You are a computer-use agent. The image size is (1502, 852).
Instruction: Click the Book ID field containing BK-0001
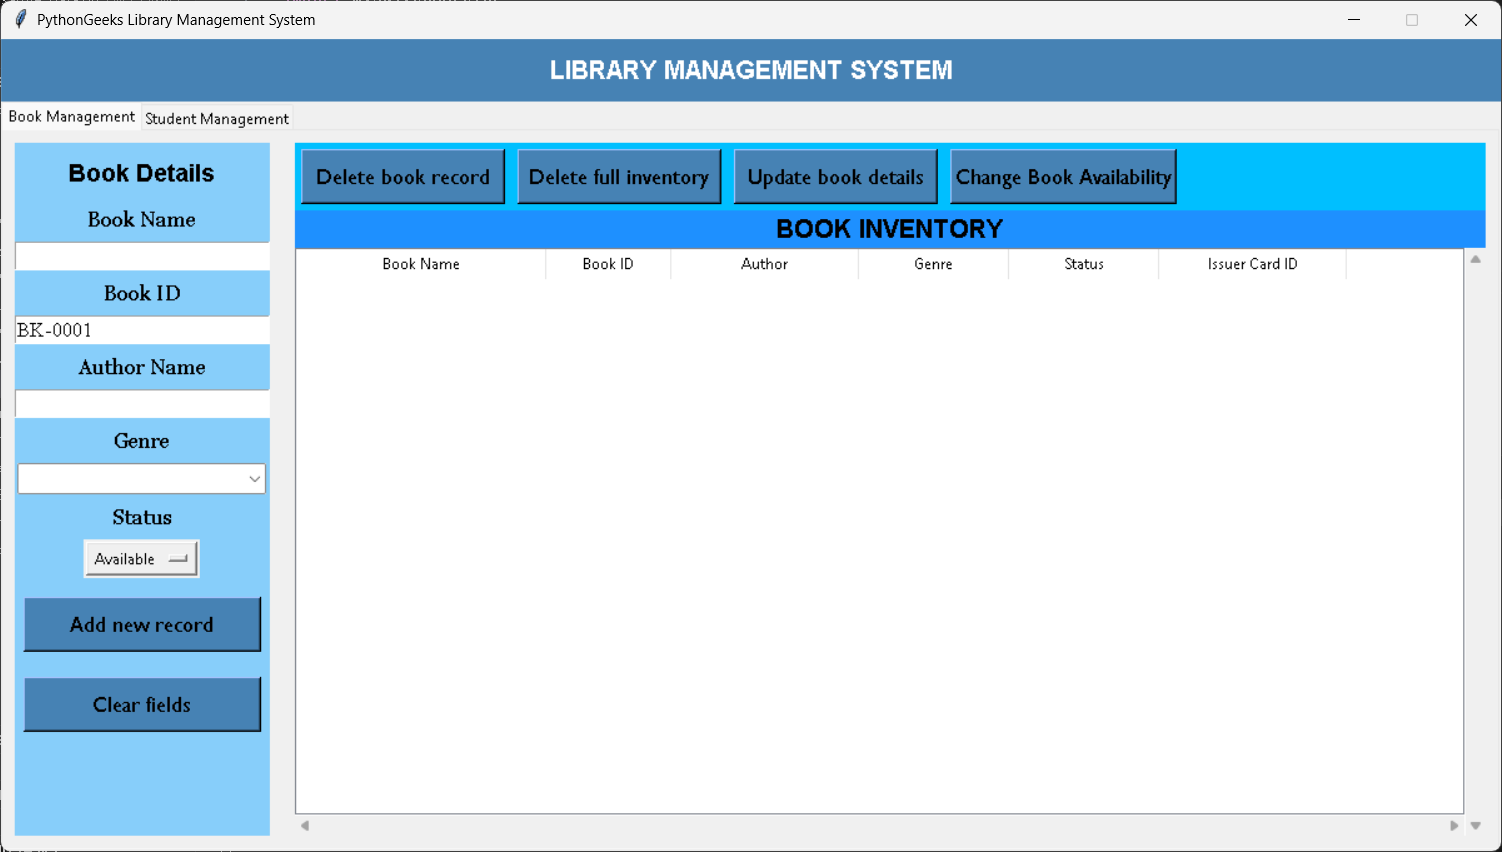coord(142,330)
